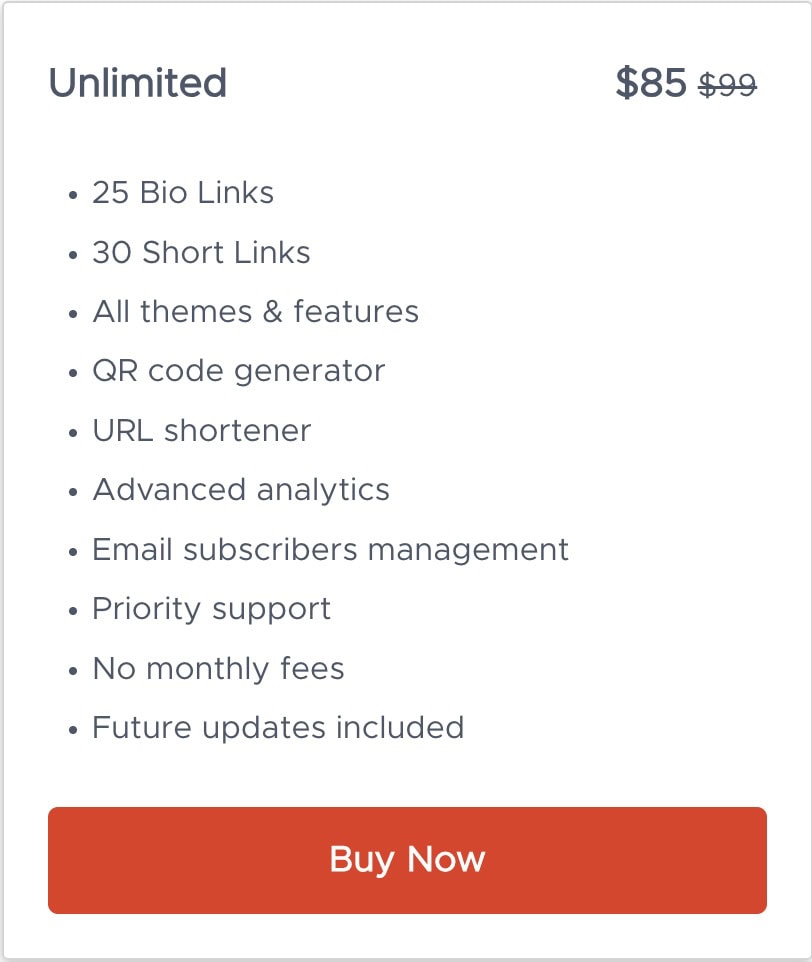Click the Future updates included line
This screenshot has width=812, height=962.
click(x=278, y=727)
